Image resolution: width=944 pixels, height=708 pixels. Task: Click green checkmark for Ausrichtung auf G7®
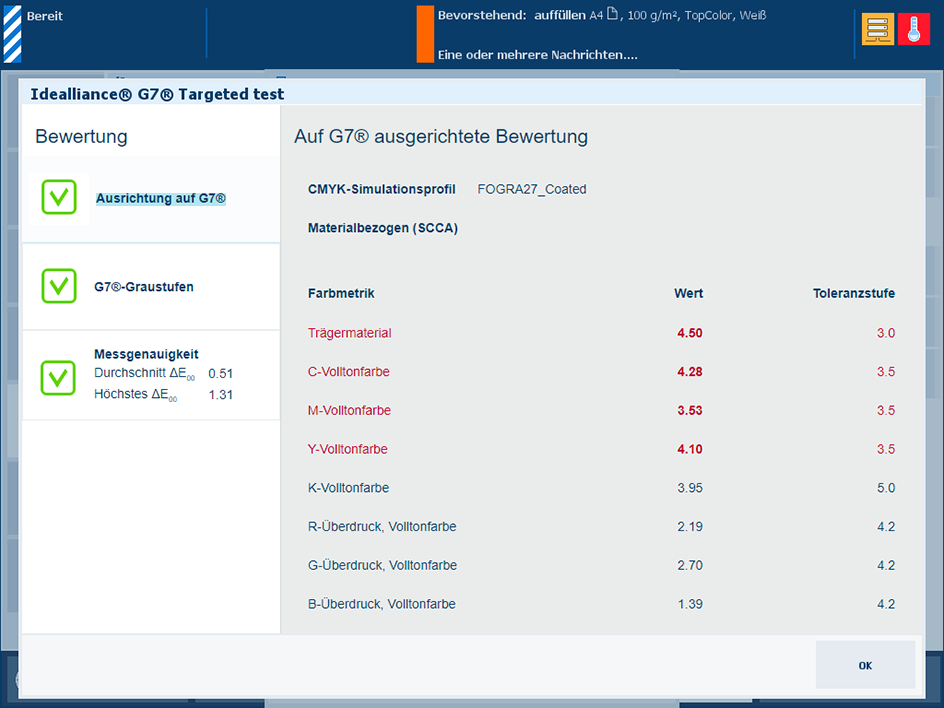pyautogui.click(x=59, y=197)
